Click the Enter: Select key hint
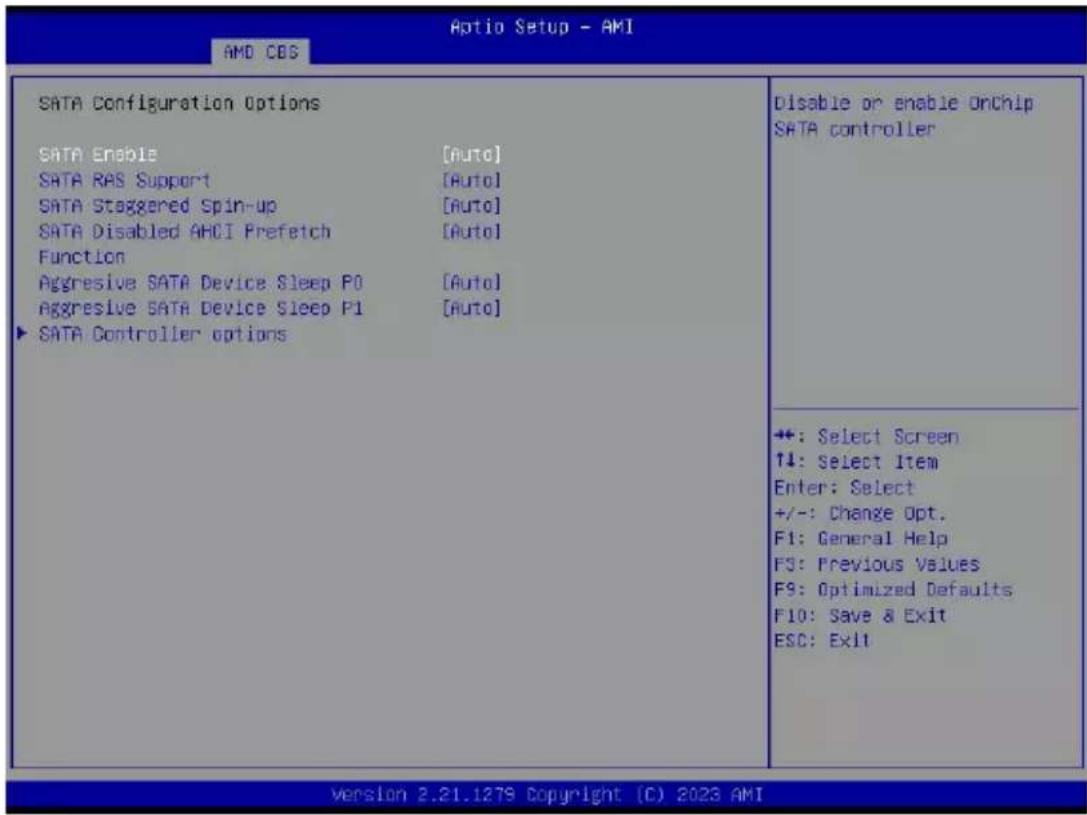The width and height of the screenshot is (1087, 815). 844,488
